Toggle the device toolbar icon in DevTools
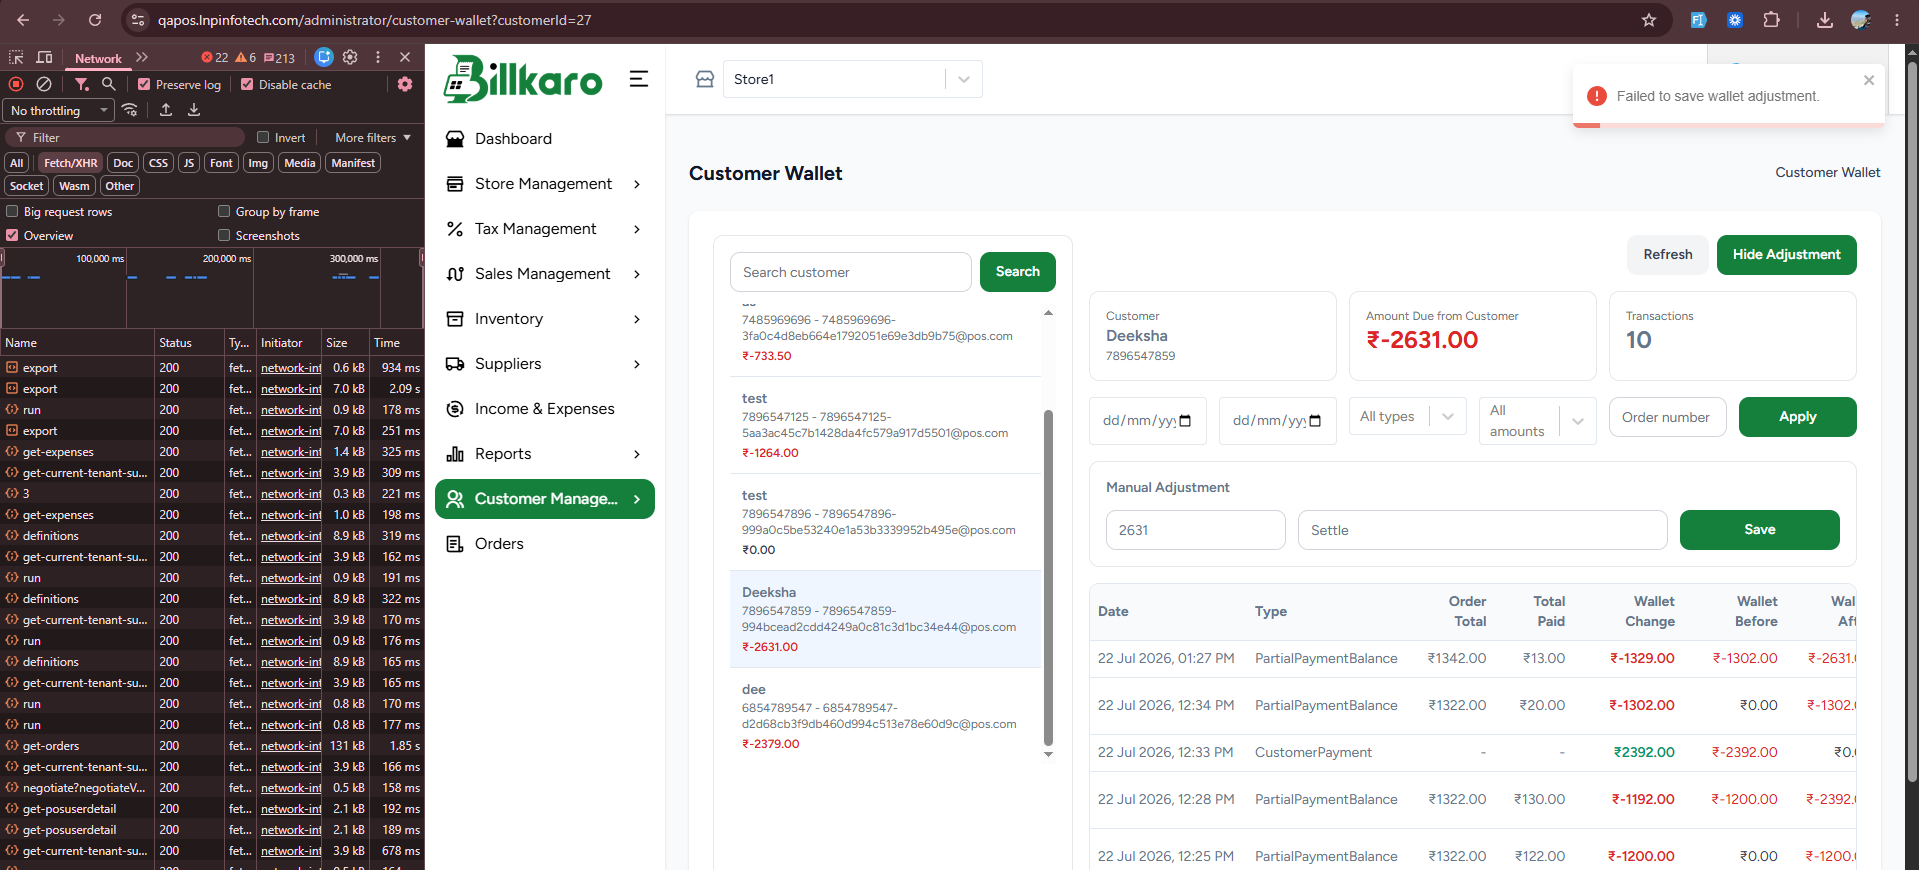This screenshot has height=870, width=1919. click(x=44, y=58)
